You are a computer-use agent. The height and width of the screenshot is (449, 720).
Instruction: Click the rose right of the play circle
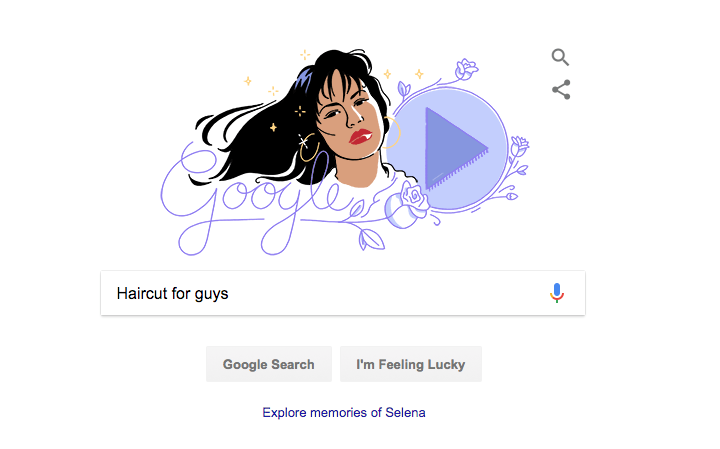pos(519,146)
